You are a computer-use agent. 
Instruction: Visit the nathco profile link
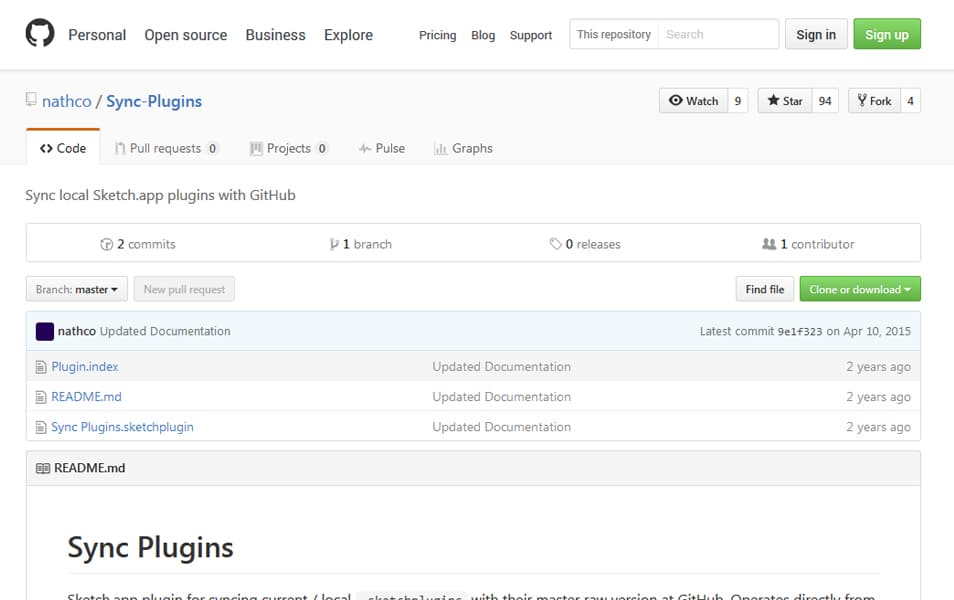[66, 101]
